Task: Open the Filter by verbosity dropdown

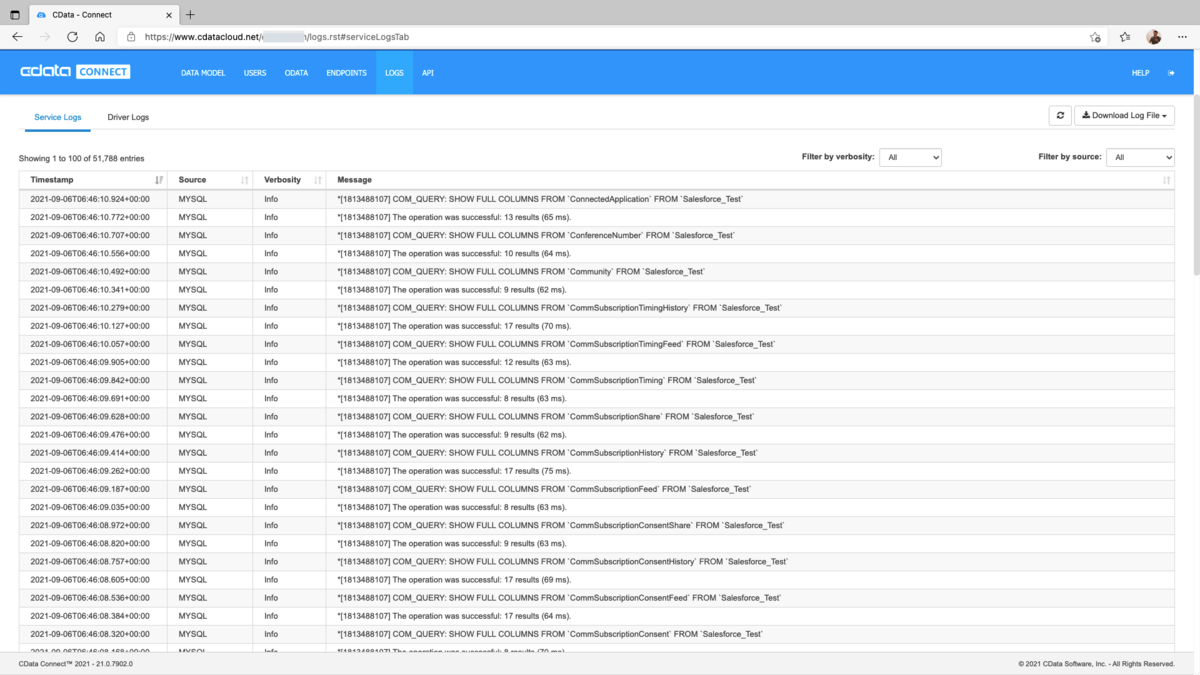Action: (910, 157)
